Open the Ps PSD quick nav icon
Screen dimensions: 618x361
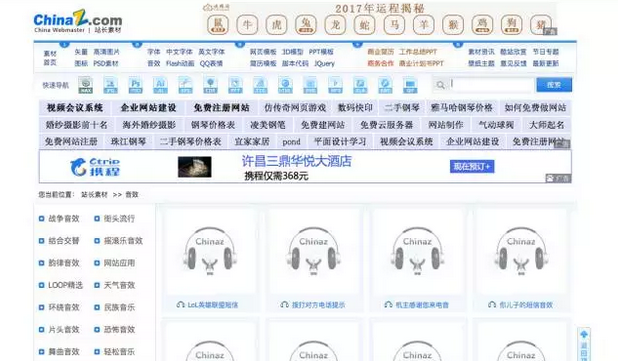135,85
